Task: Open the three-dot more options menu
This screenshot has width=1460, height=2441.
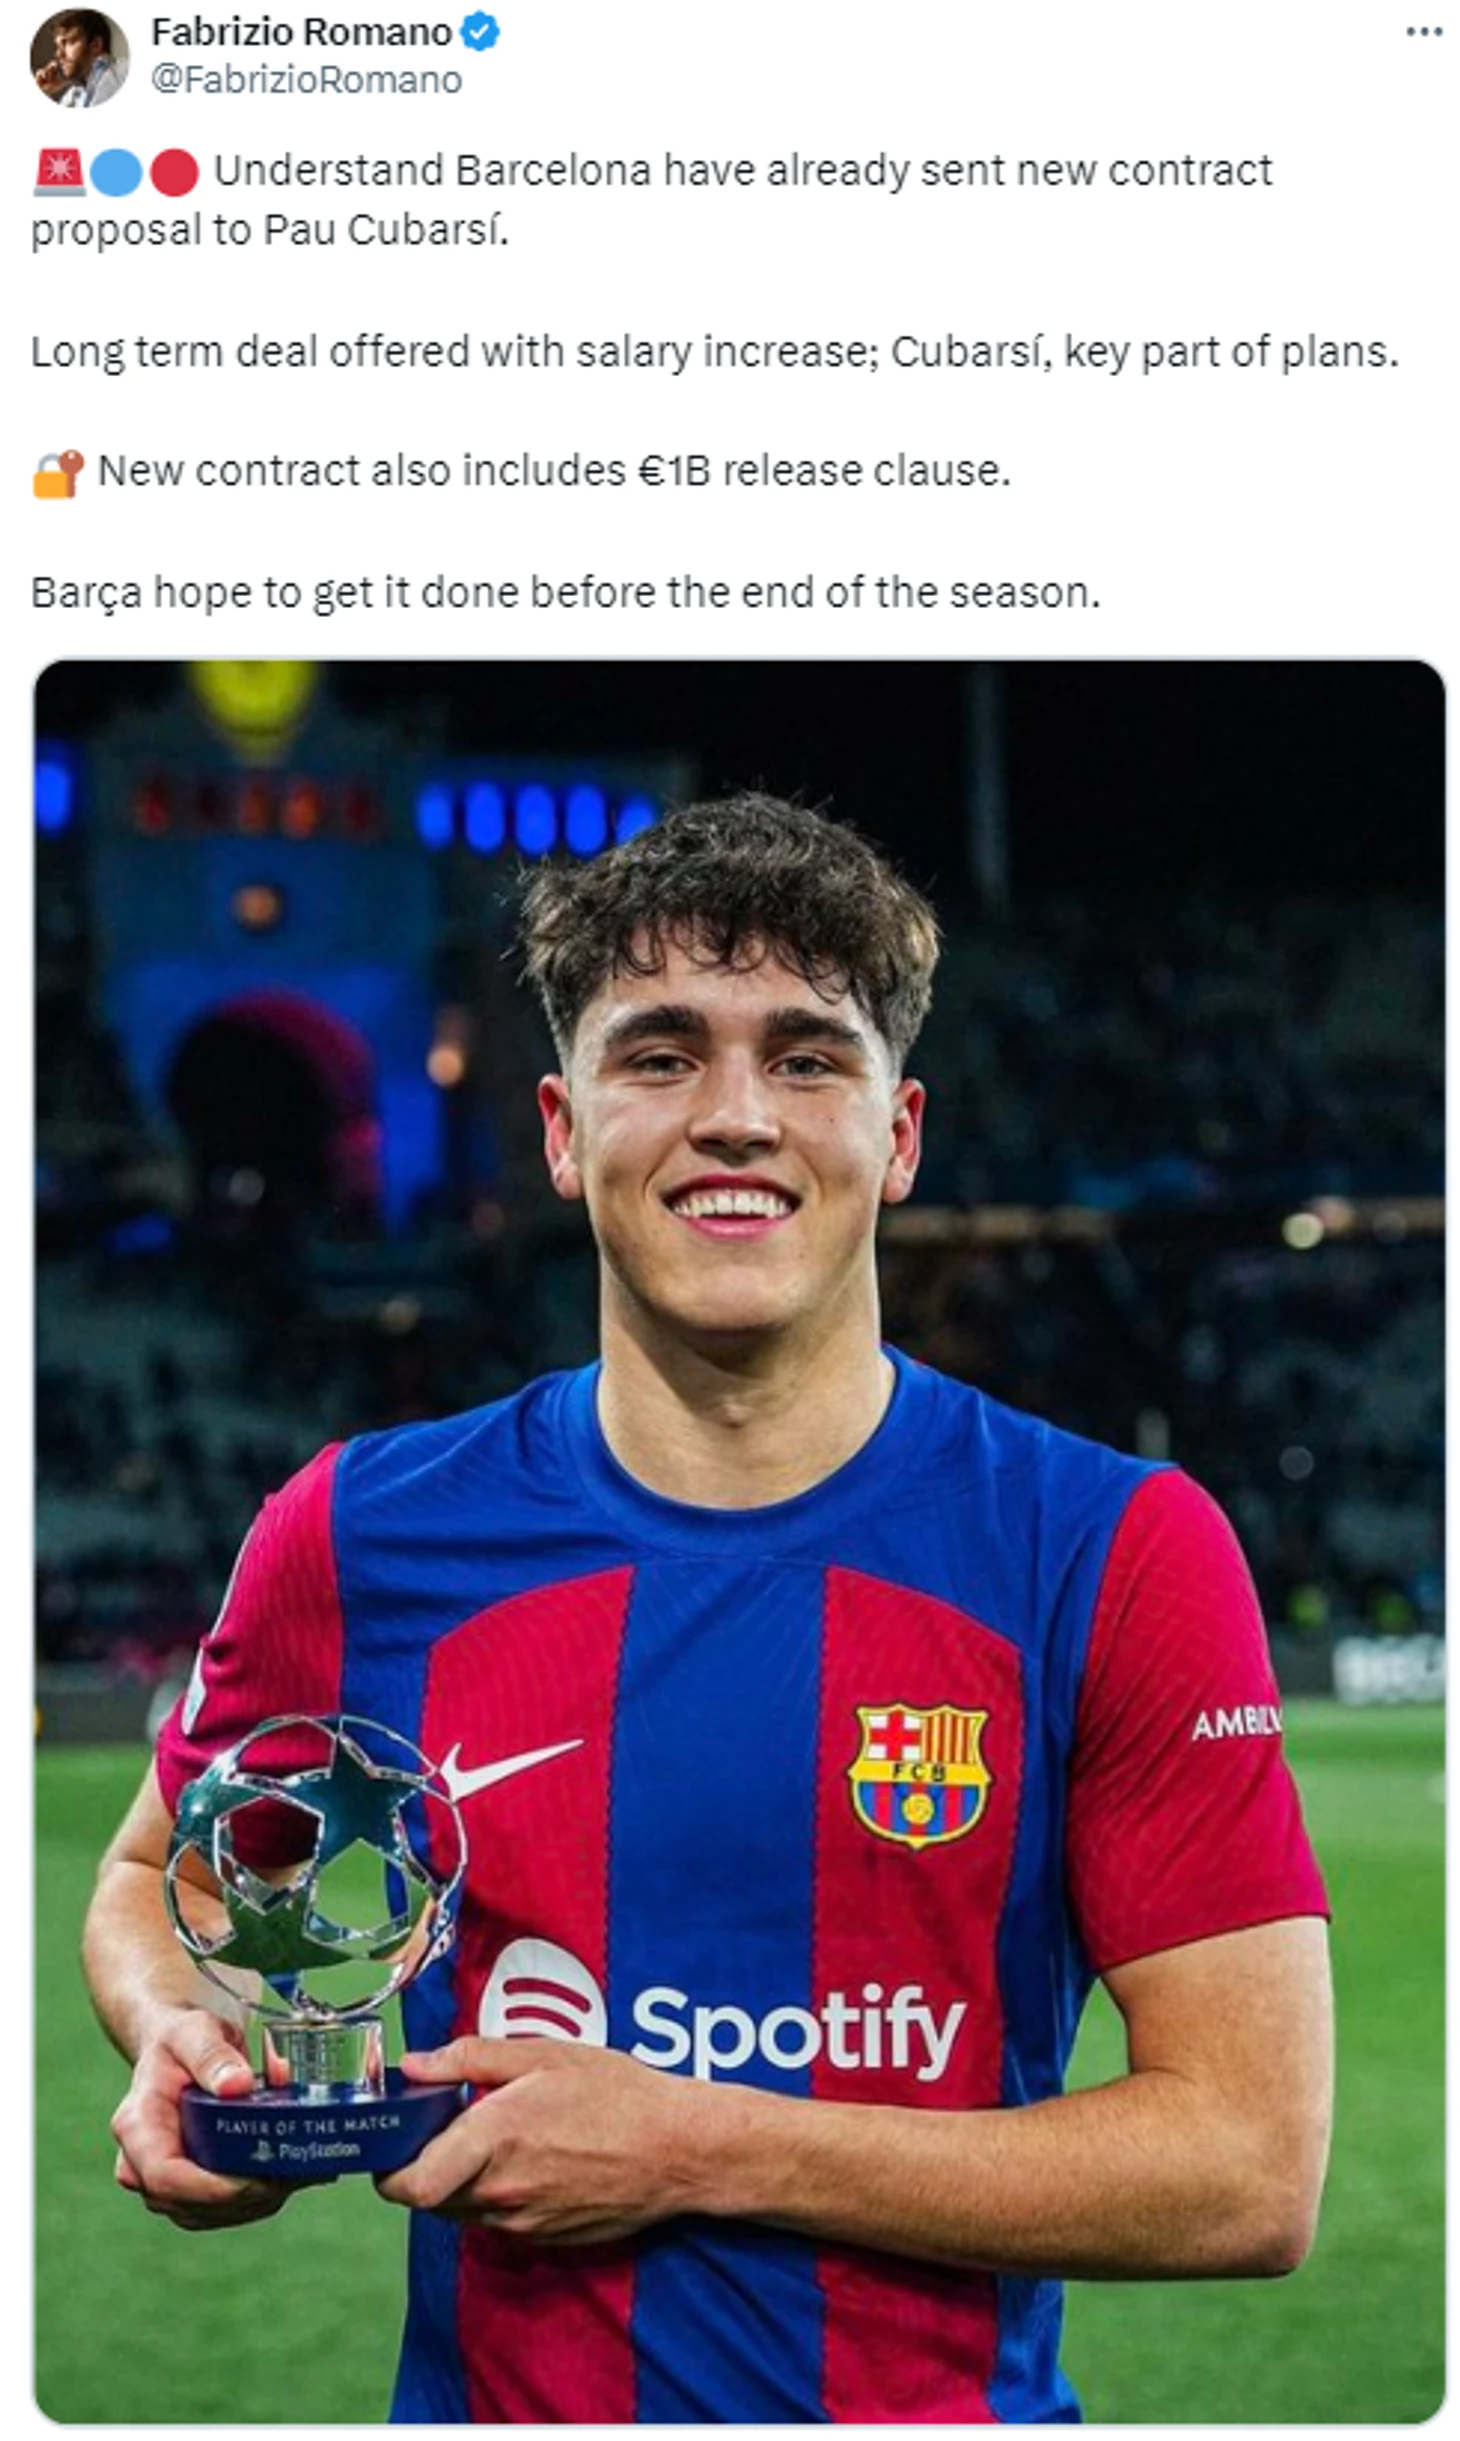Action: pyautogui.click(x=1423, y=33)
